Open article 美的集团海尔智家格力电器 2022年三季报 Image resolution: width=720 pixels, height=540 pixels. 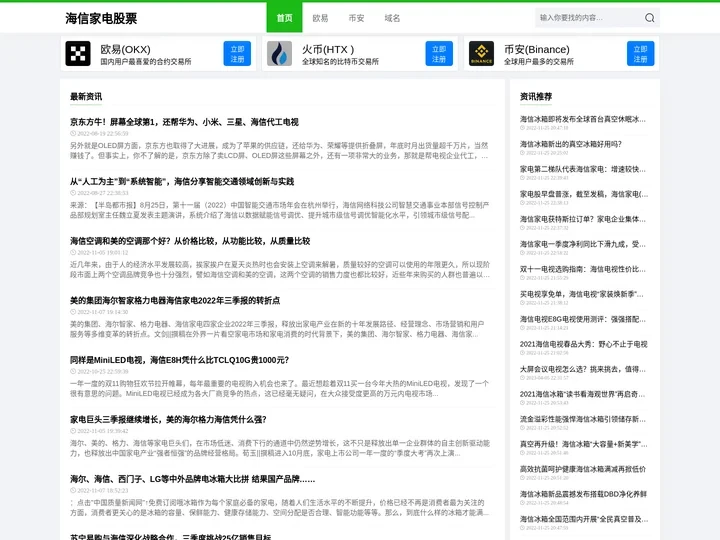point(175,300)
